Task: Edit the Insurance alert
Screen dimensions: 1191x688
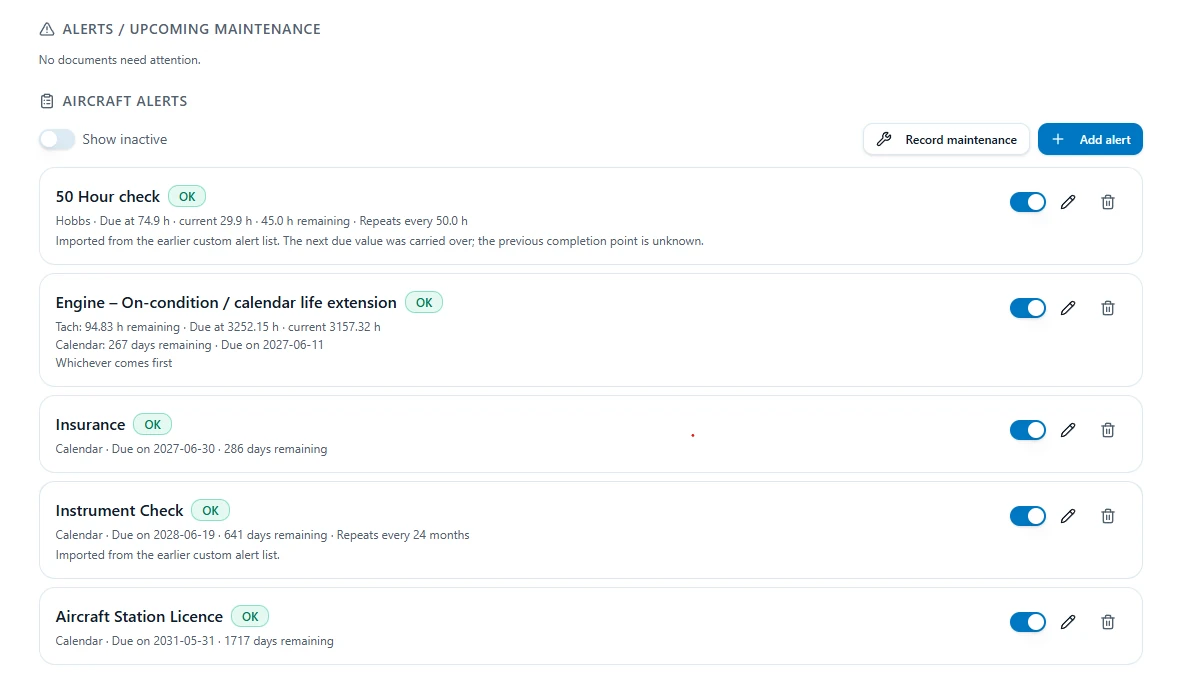Action: [x=1068, y=430]
